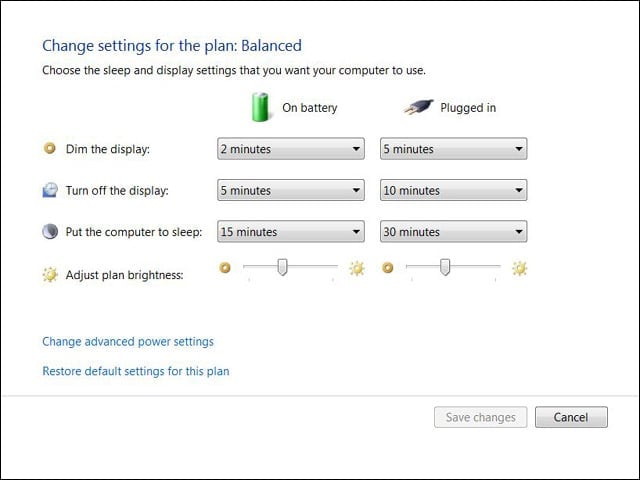Open Dim the display dropdown on battery

coord(291,149)
